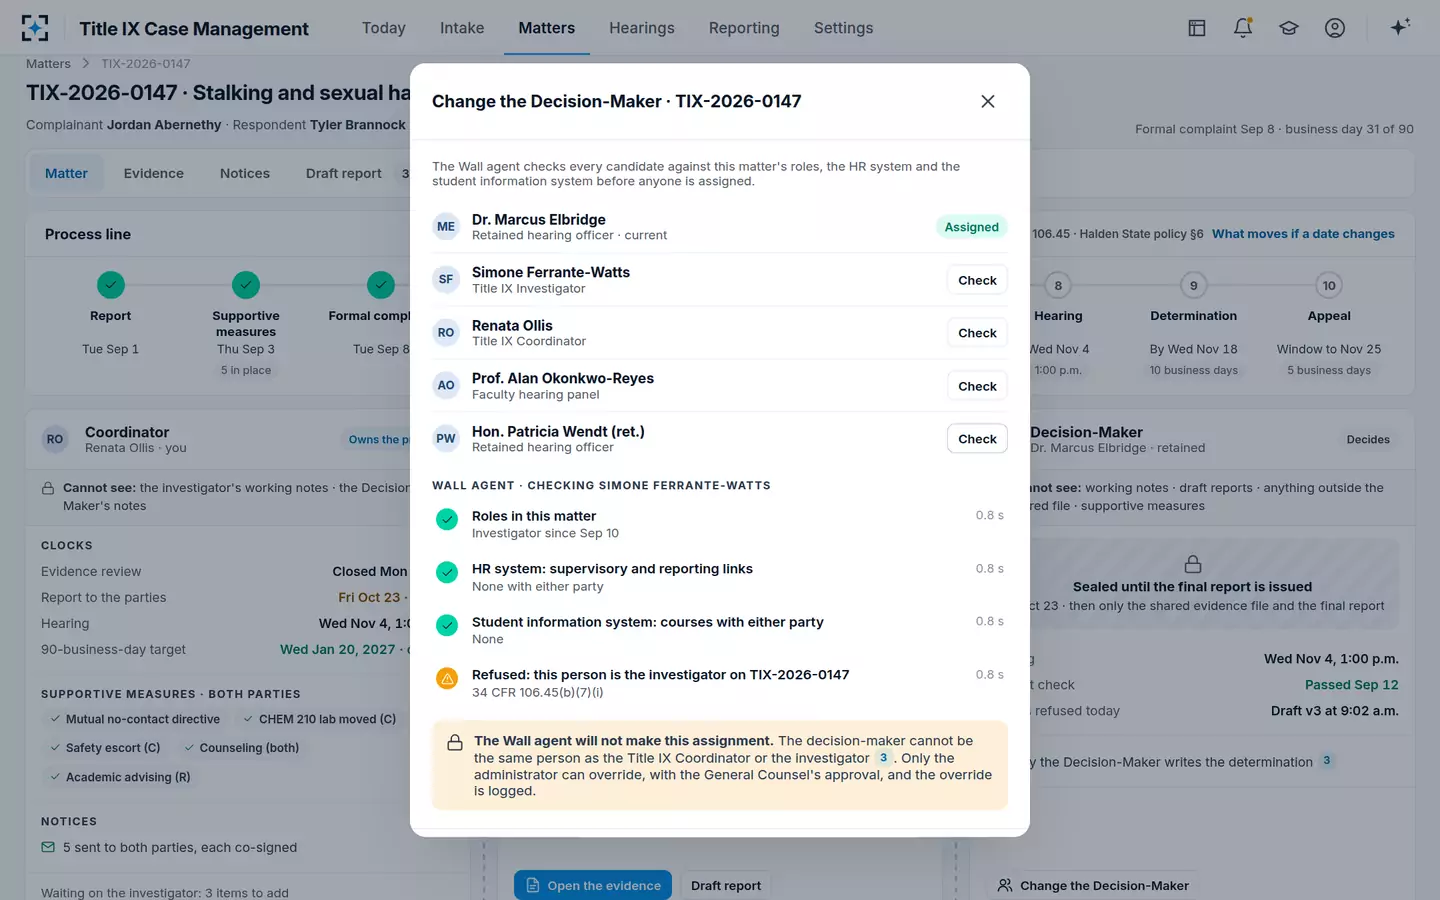Check Simone Ferrante-Watts as decision-maker
Viewport: 1440px width, 900px height.
tap(977, 280)
